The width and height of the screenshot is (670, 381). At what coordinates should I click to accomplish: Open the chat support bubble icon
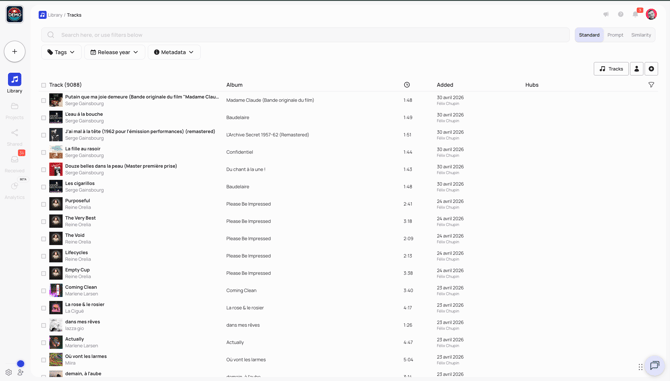[654, 366]
